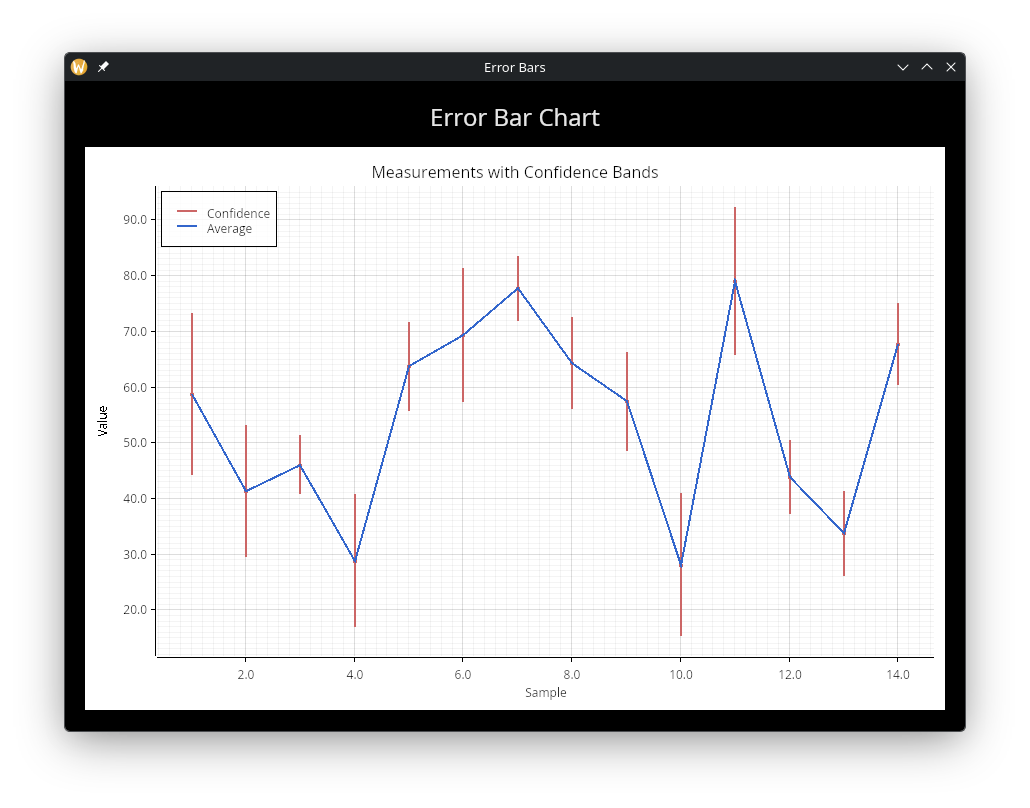
Task: Click the Sample axis label
Action: 546,692
